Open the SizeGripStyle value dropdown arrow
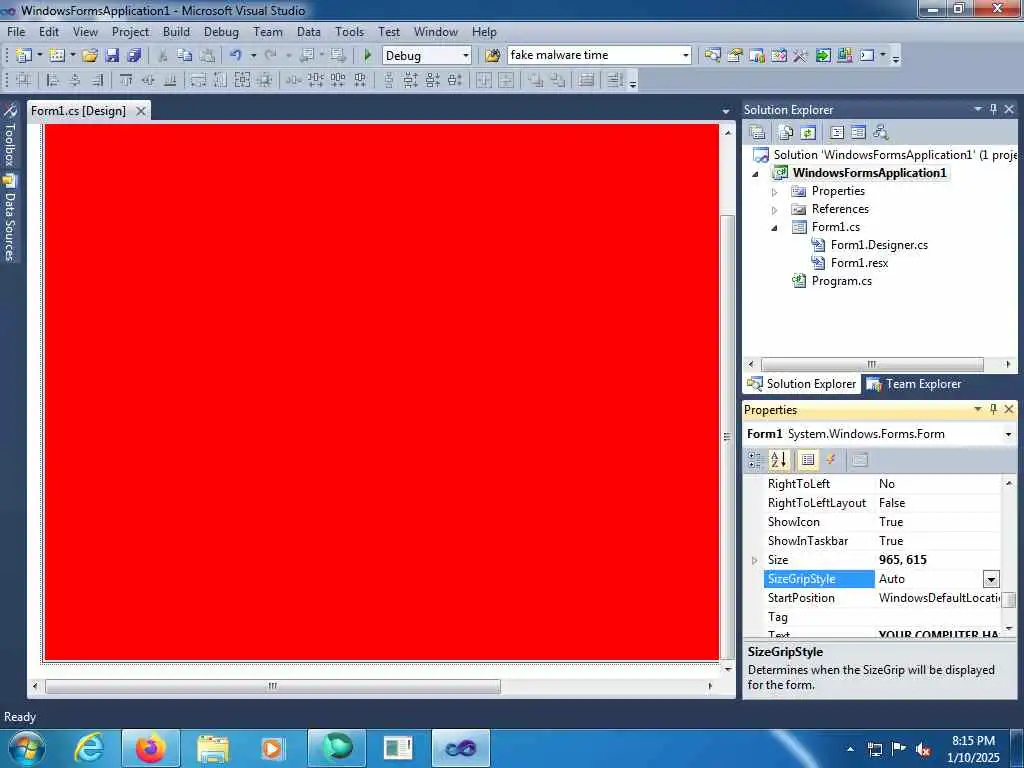The image size is (1024, 768). (x=991, y=579)
